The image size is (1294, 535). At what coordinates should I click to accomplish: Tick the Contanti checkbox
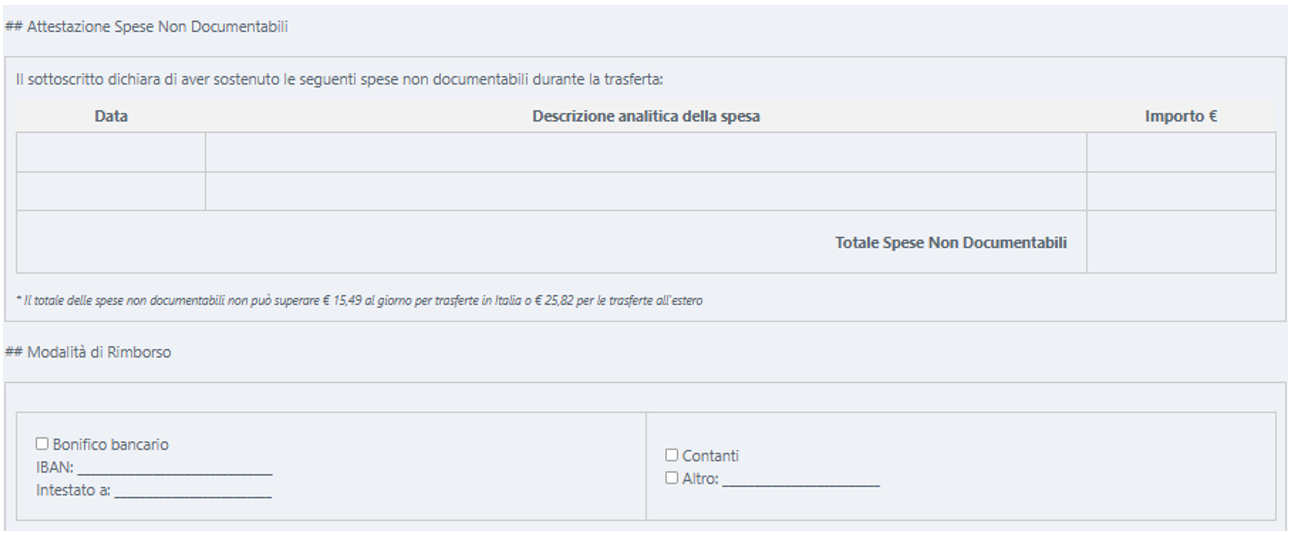(672, 455)
